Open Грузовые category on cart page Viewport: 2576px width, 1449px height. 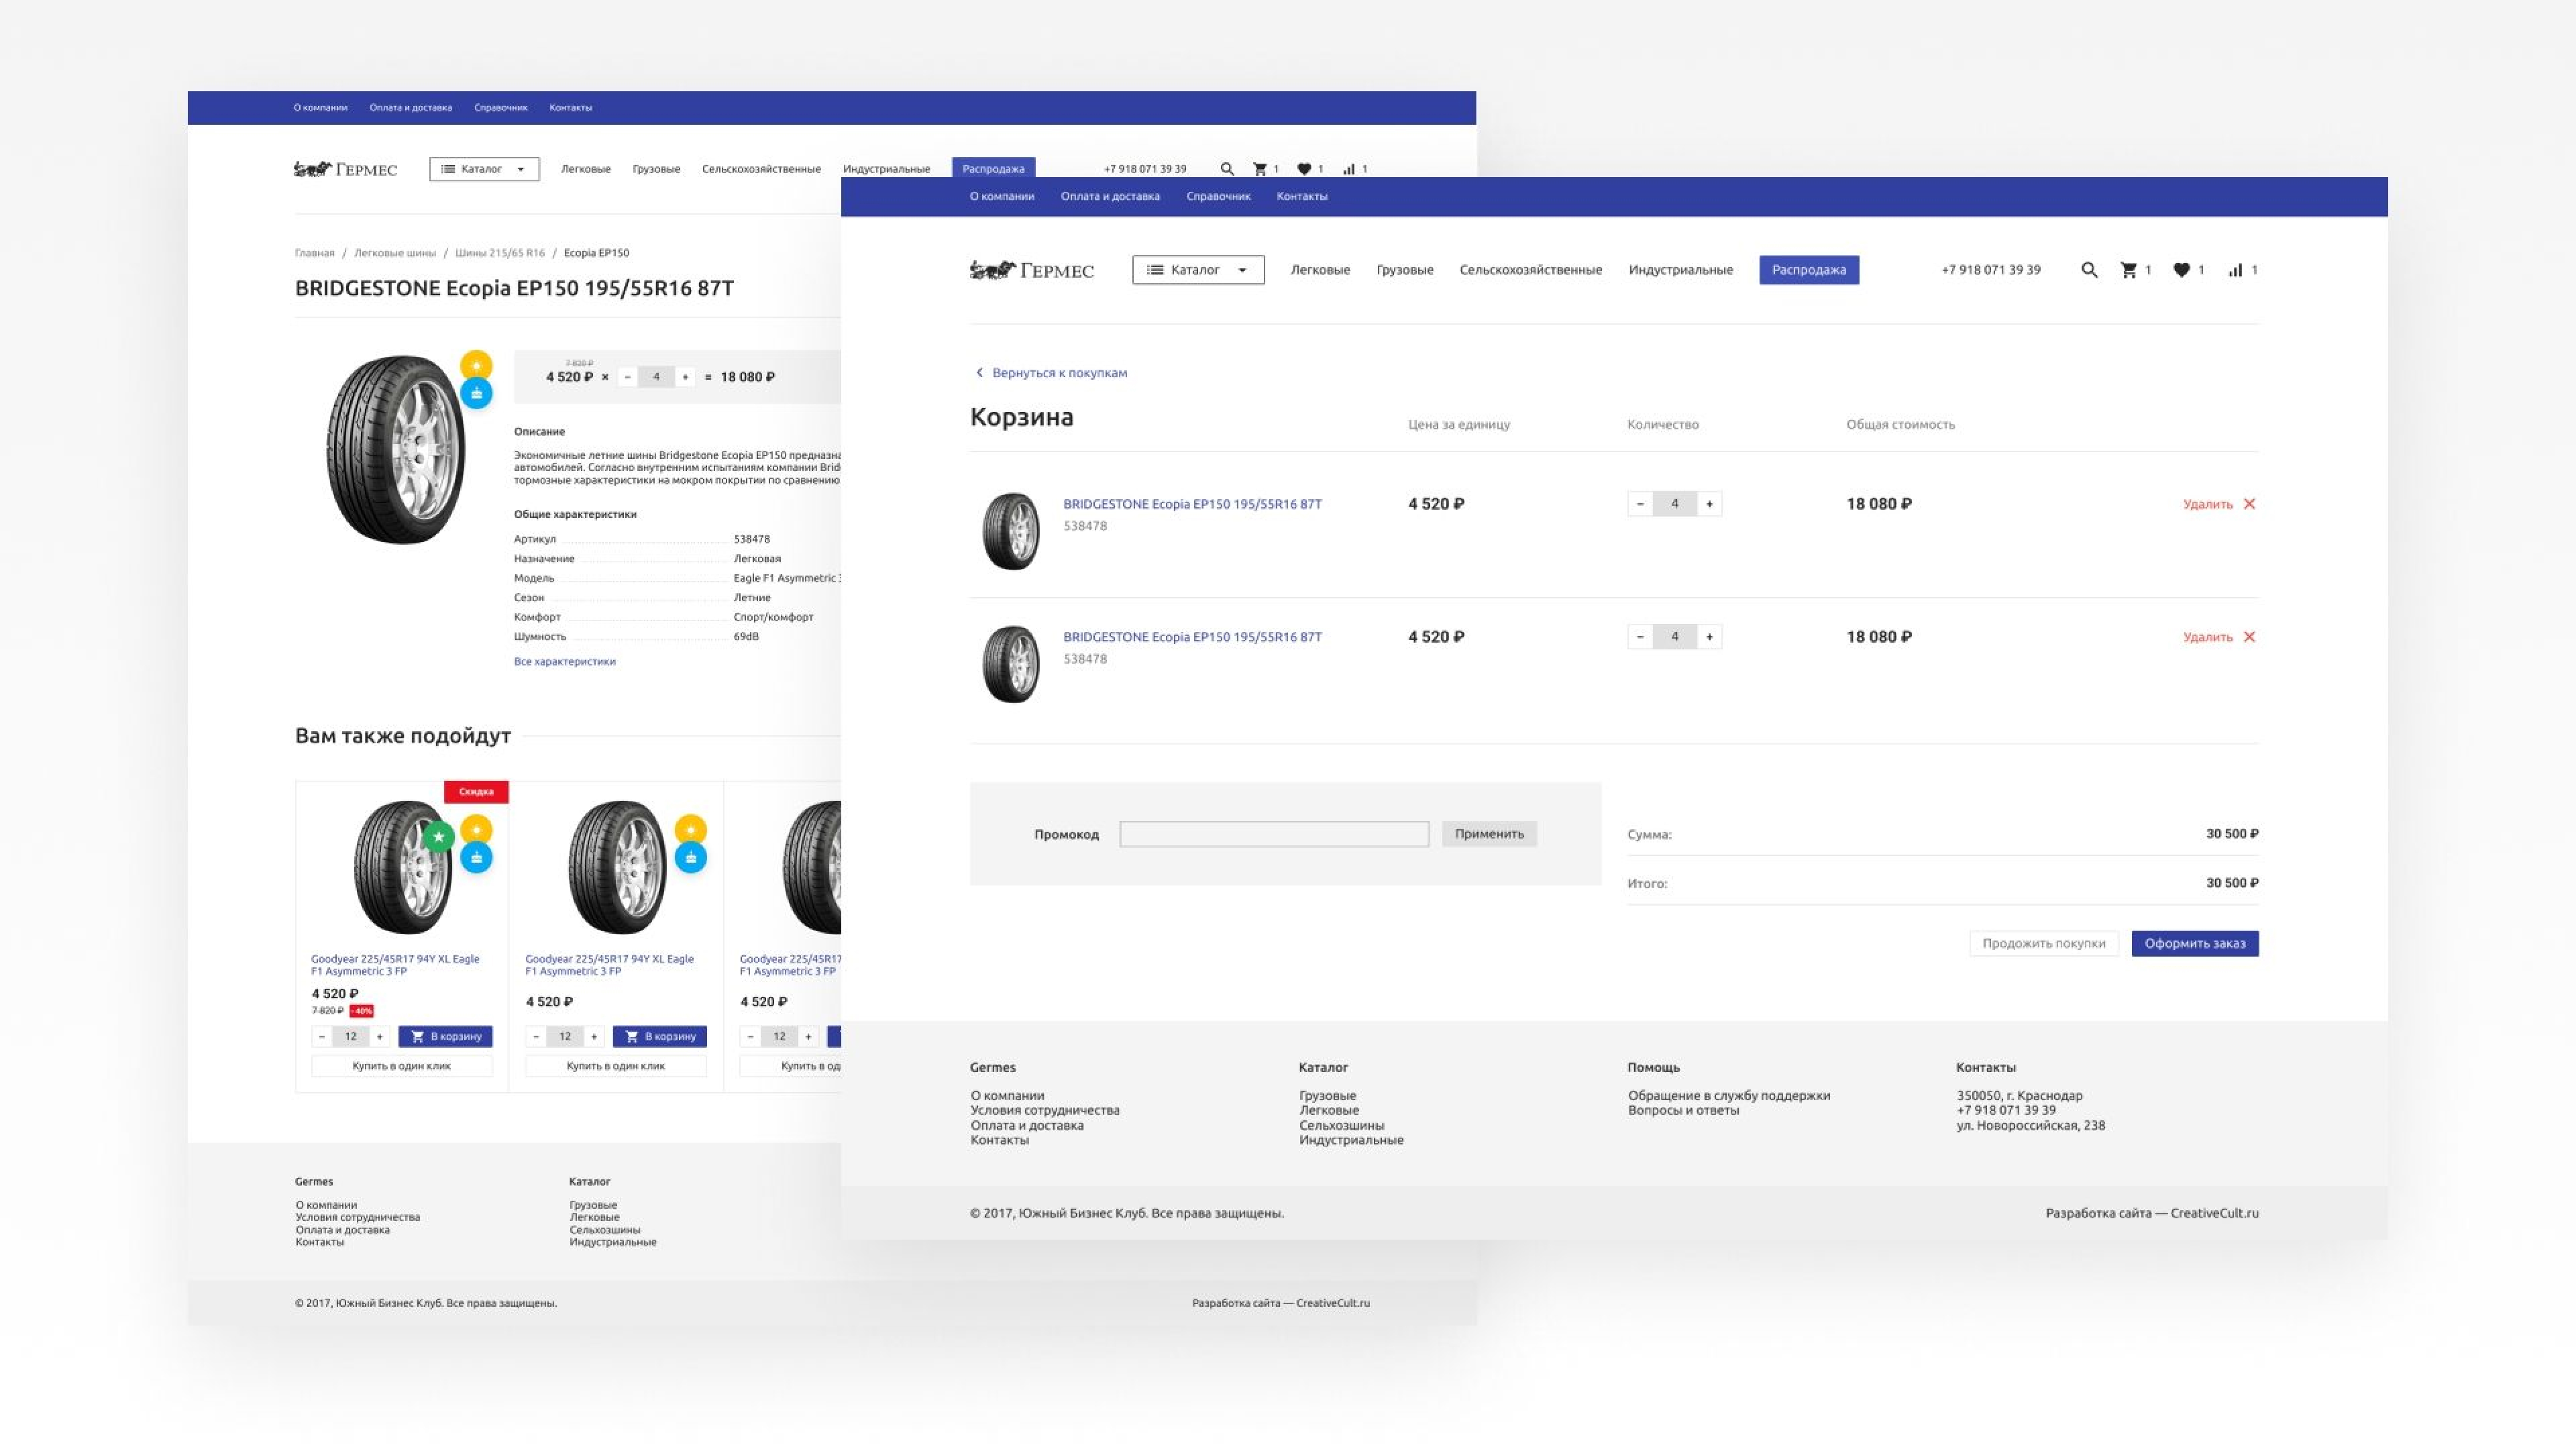click(1405, 270)
